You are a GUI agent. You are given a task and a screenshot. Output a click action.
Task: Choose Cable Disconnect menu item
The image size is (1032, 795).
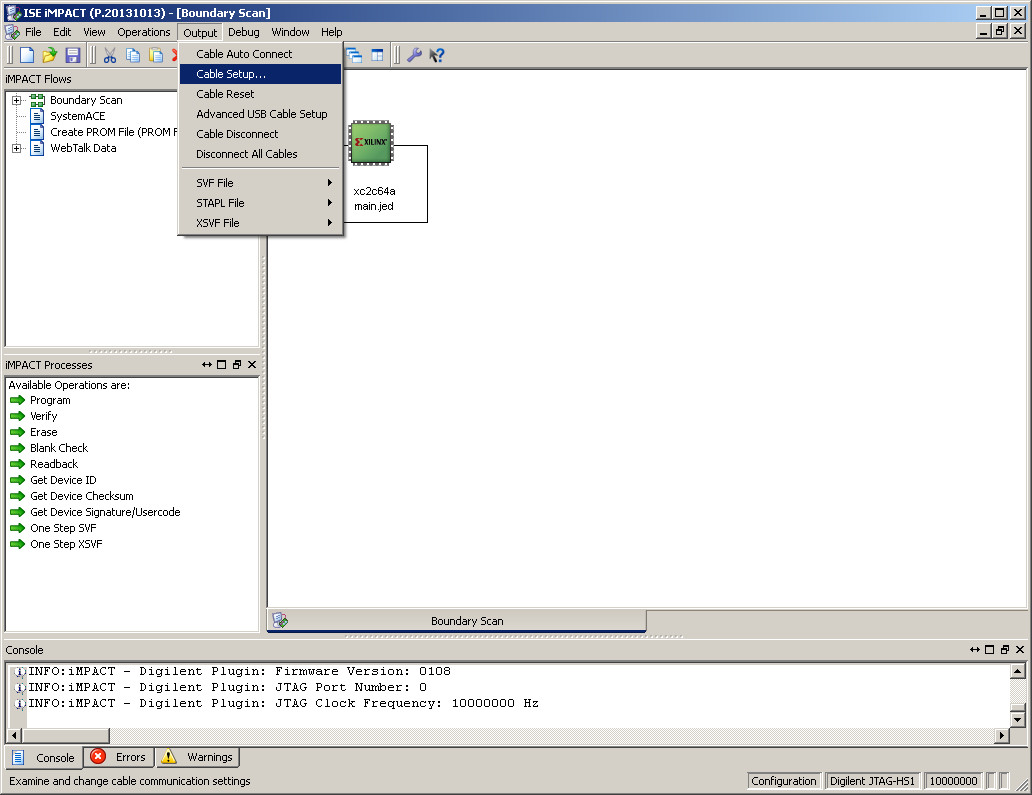click(261, 134)
